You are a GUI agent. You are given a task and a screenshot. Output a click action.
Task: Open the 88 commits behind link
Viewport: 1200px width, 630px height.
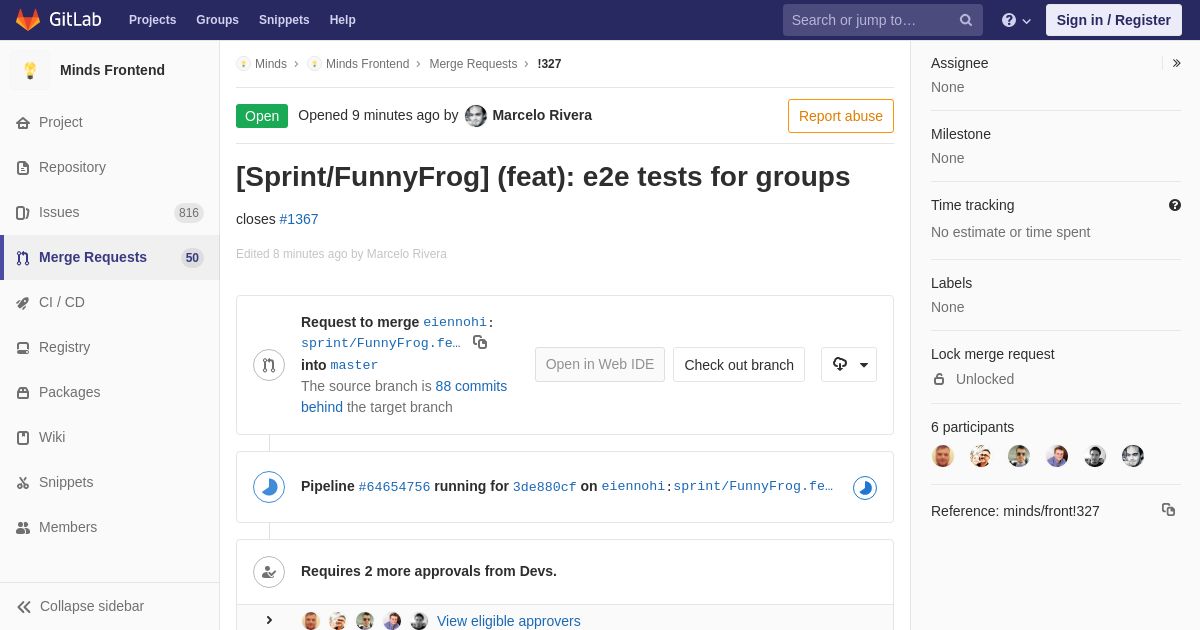470,386
